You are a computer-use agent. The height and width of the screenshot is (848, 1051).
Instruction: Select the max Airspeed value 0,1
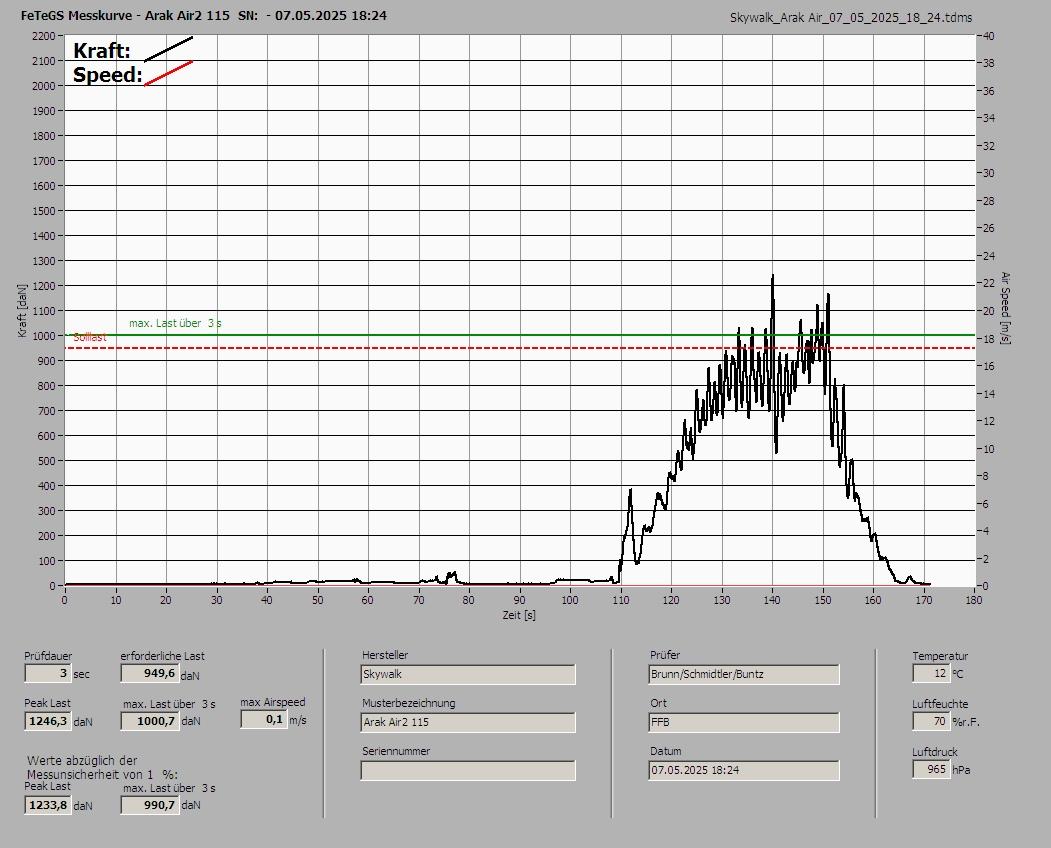[x=264, y=719]
